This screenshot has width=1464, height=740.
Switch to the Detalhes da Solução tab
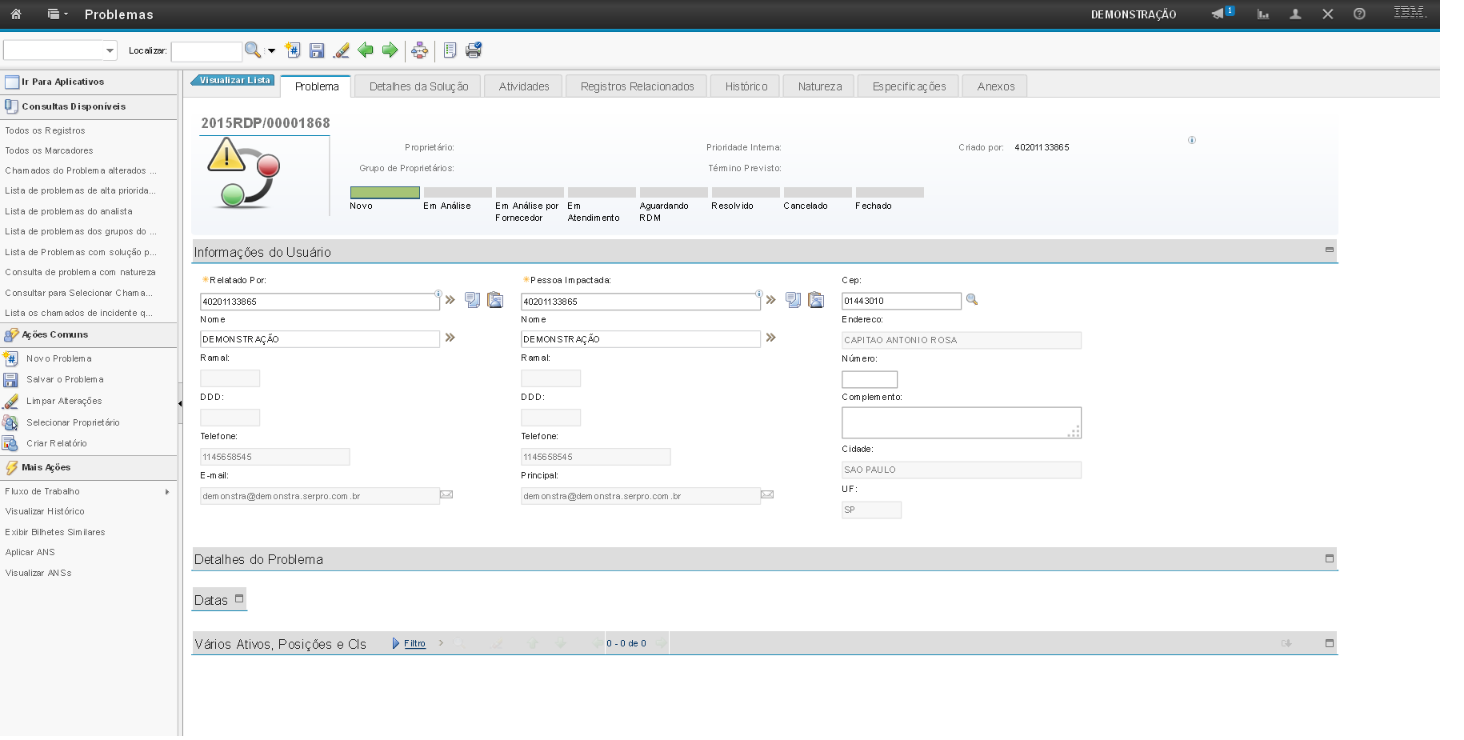(418, 87)
